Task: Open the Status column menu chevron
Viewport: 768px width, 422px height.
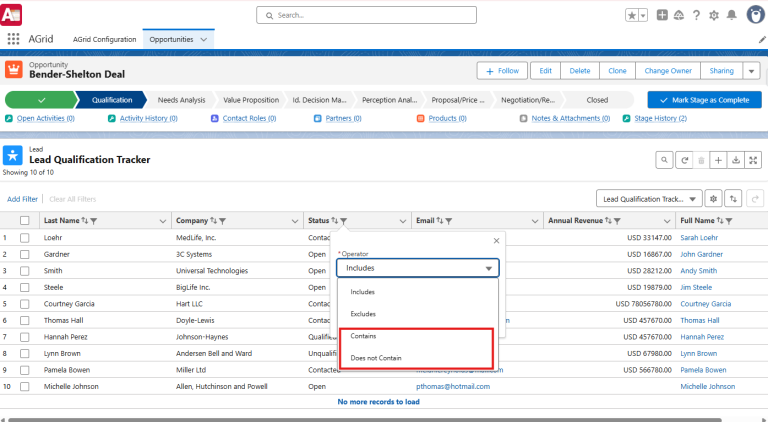Action: point(403,221)
